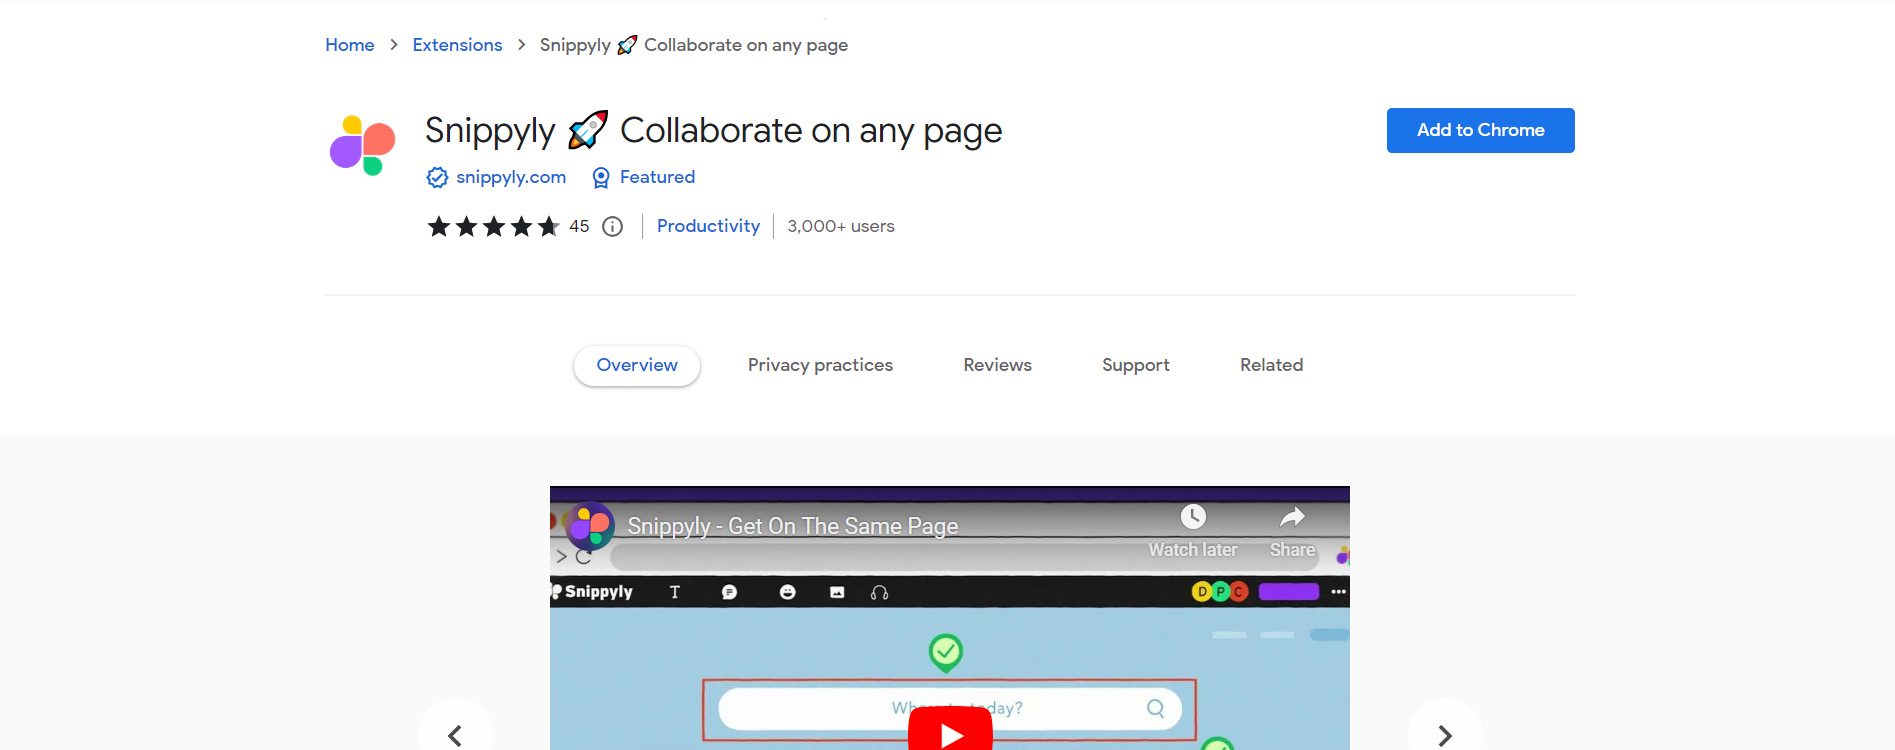Click the star rating row

[493, 227]
